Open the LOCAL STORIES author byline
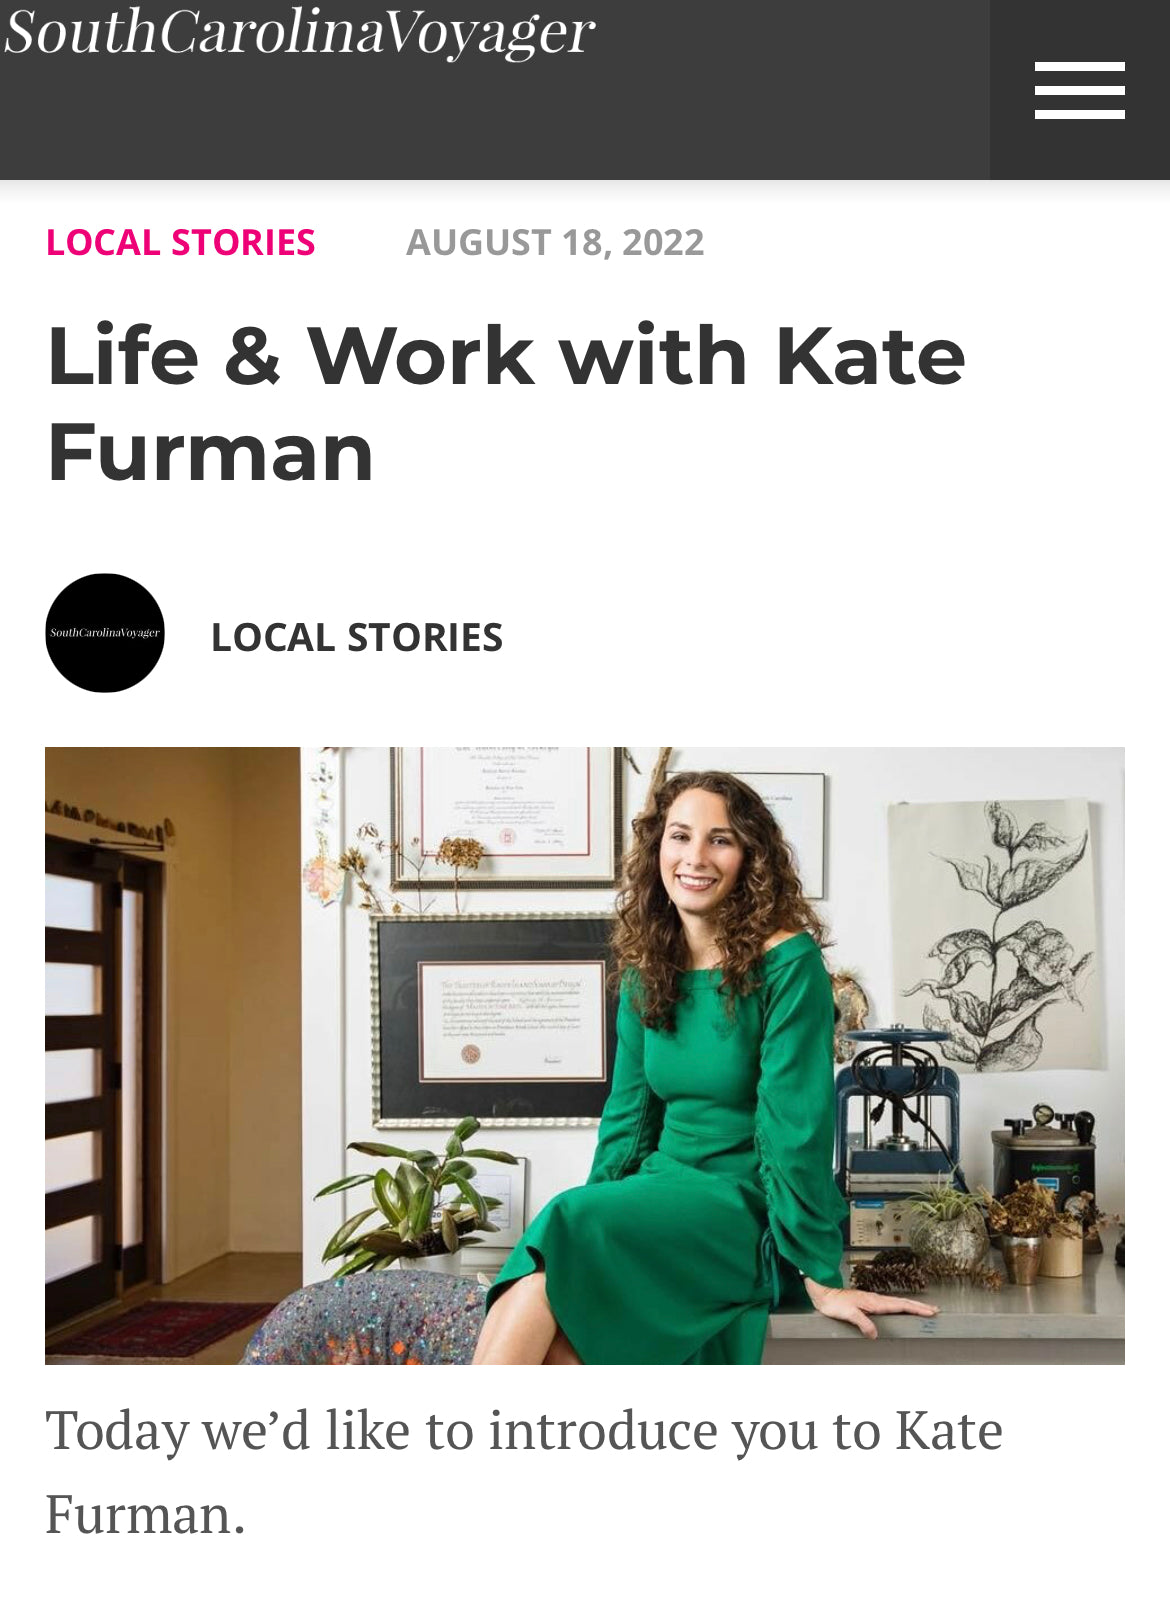 357,638
